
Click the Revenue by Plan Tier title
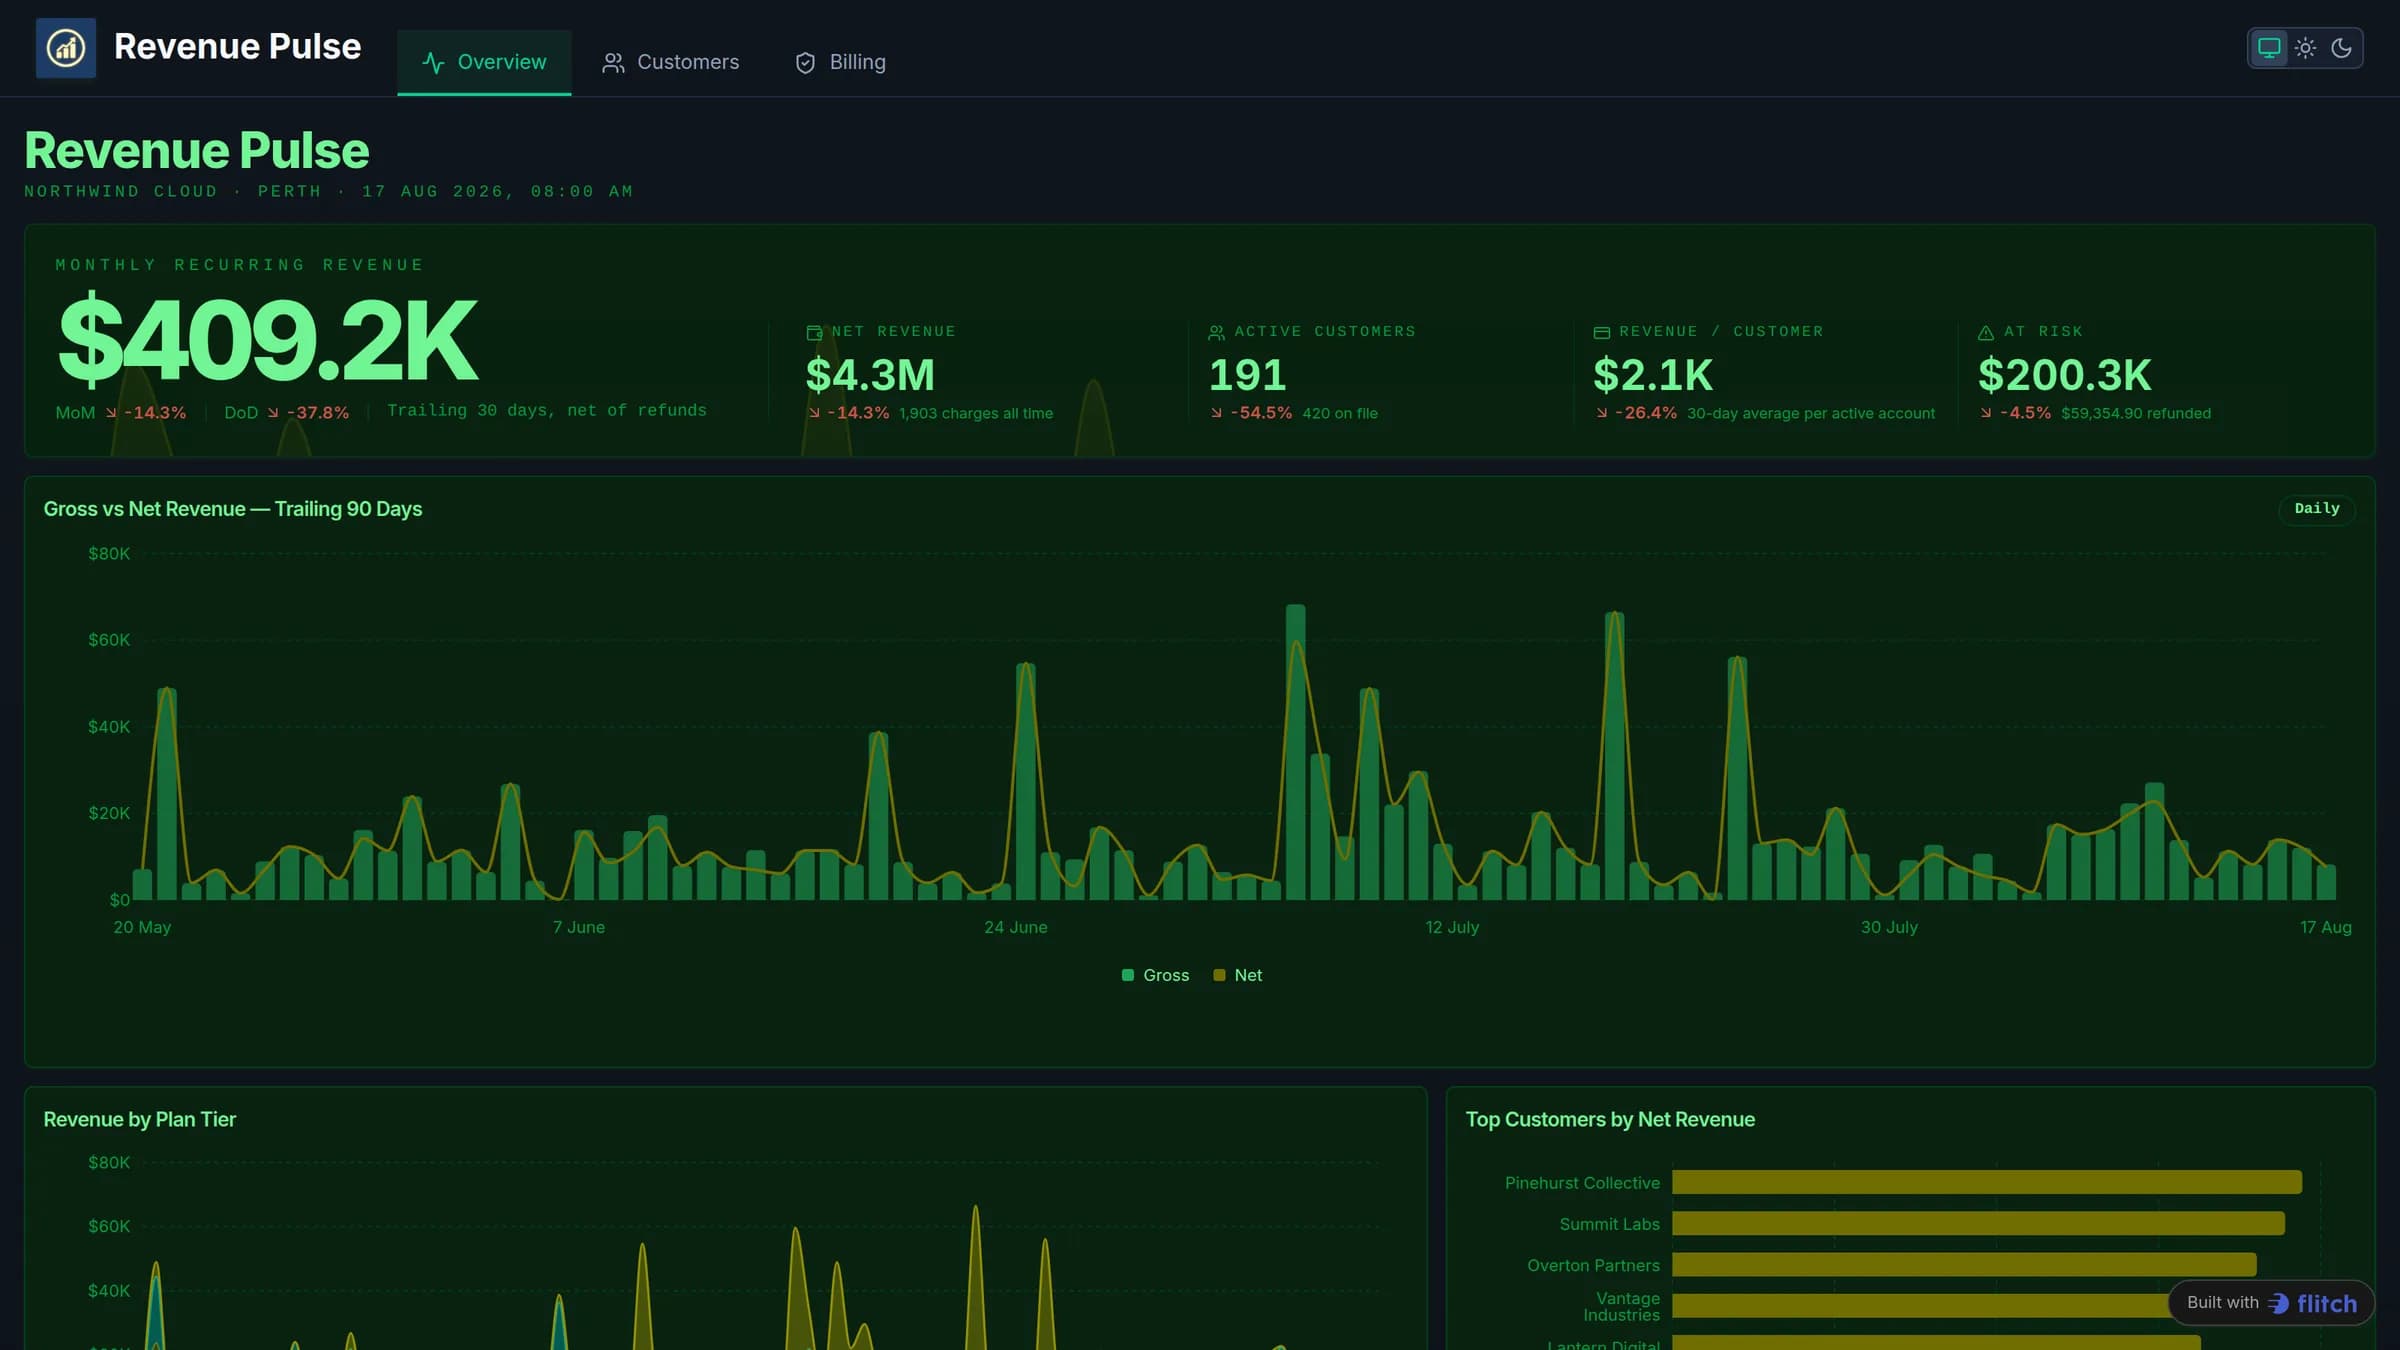140,1119
